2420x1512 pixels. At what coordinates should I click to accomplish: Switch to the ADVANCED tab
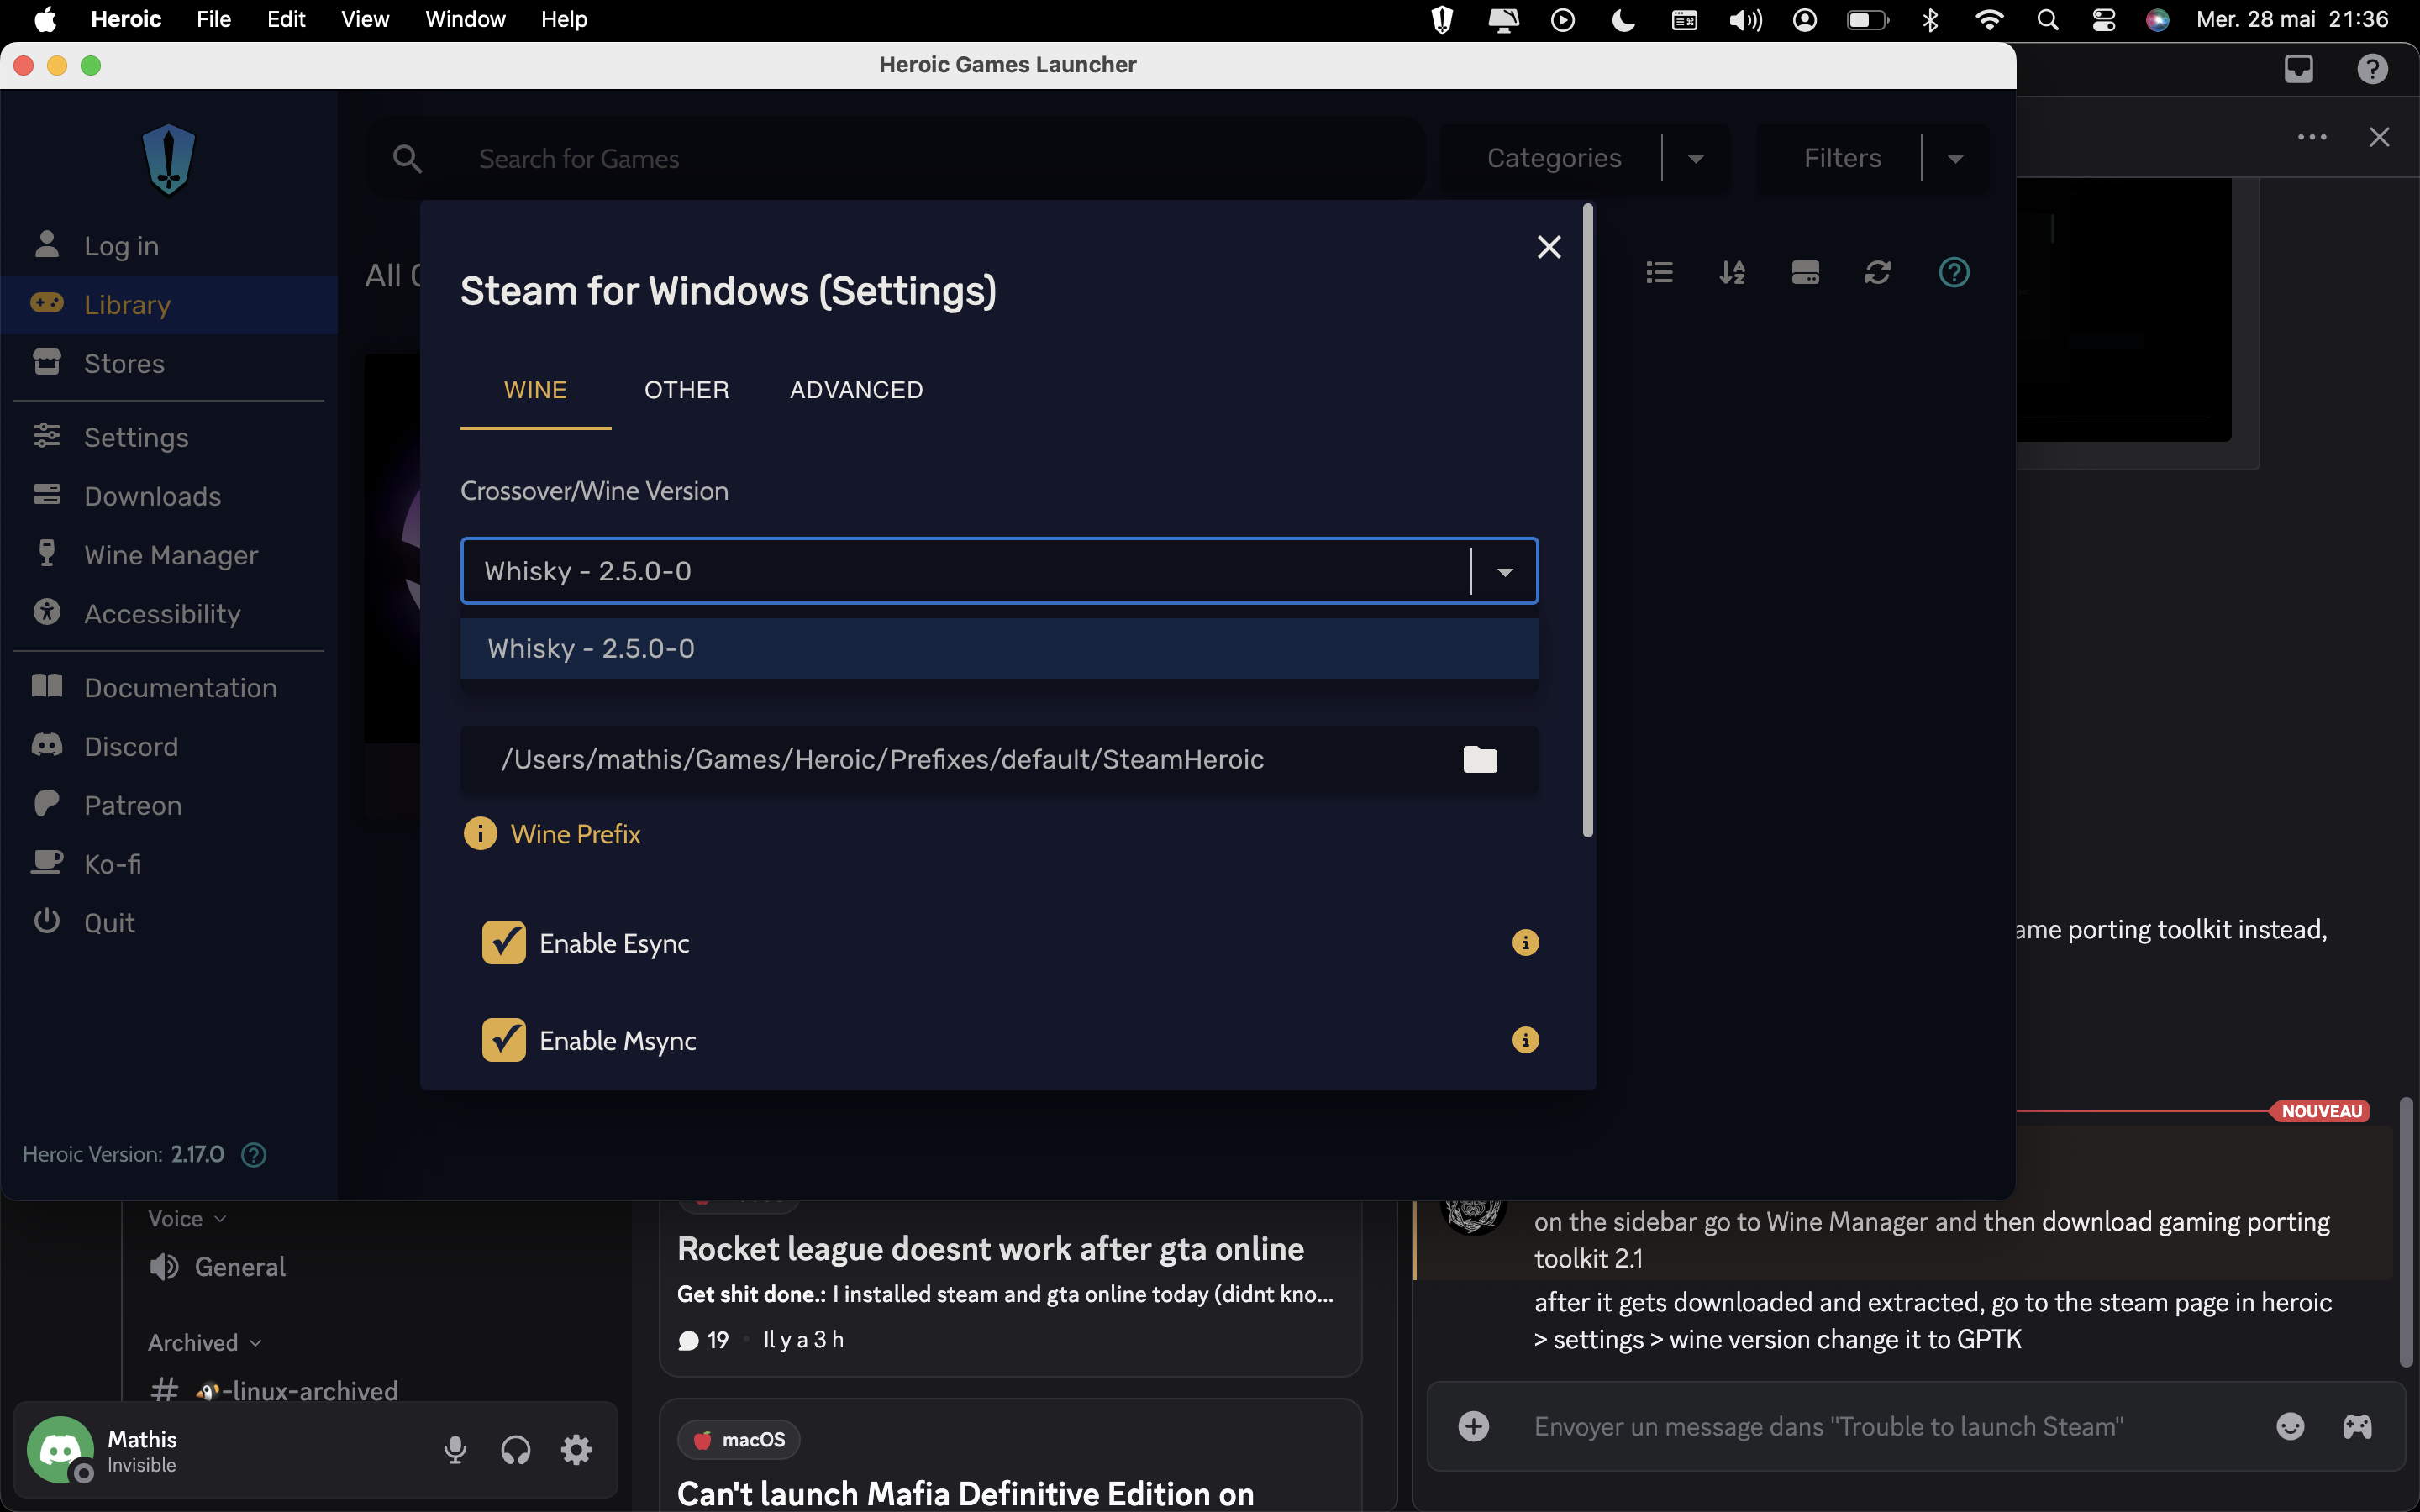pyautogui.click(x=857, y=390)
